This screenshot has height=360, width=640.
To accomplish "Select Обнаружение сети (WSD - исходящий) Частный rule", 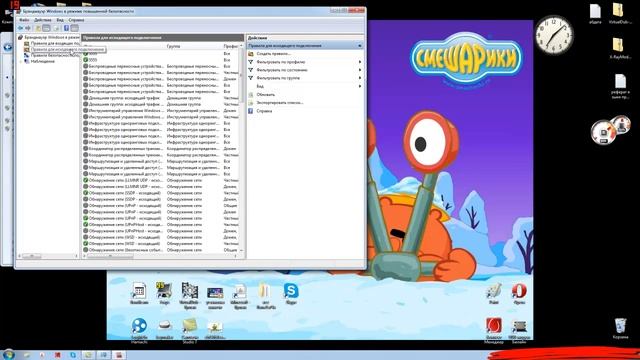I will pyautogui.click(x=160, y=243).
